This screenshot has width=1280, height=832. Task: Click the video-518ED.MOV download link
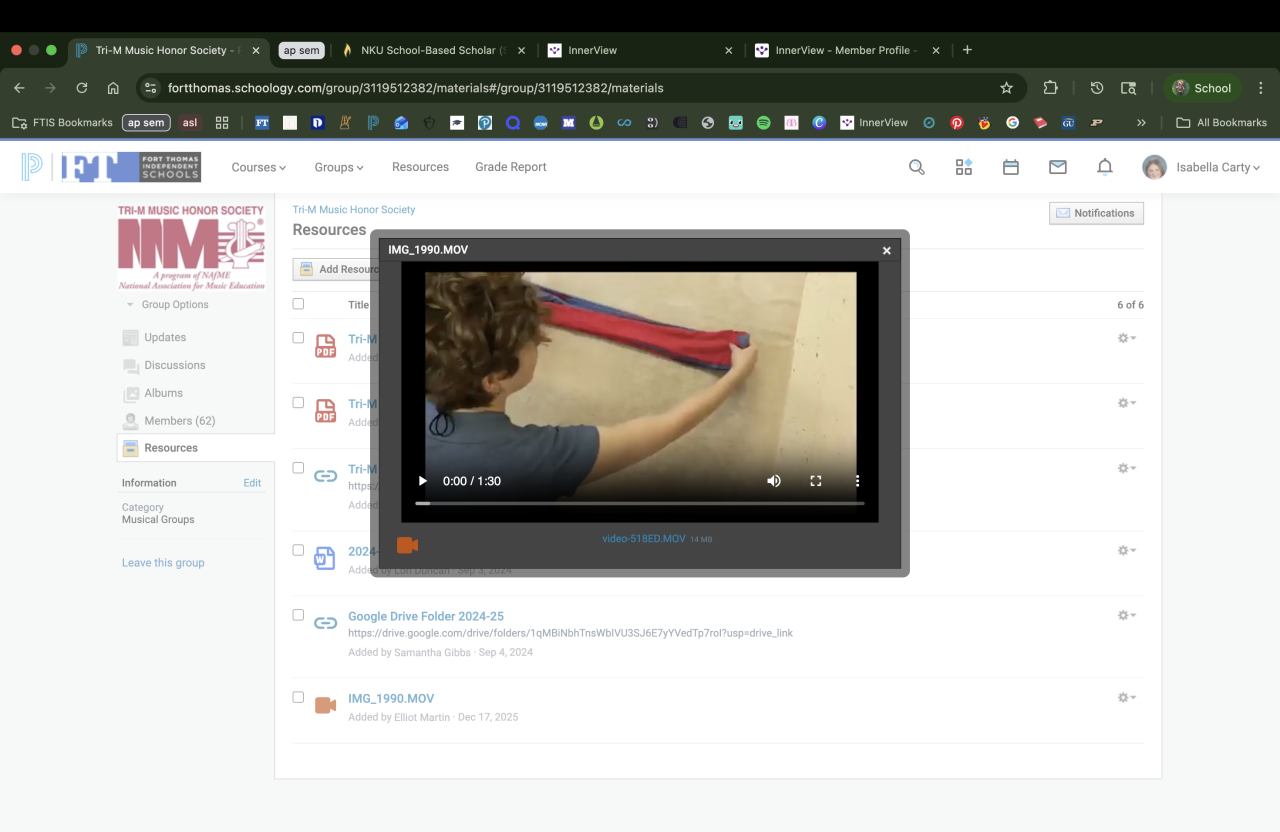[x=643, y=539]
